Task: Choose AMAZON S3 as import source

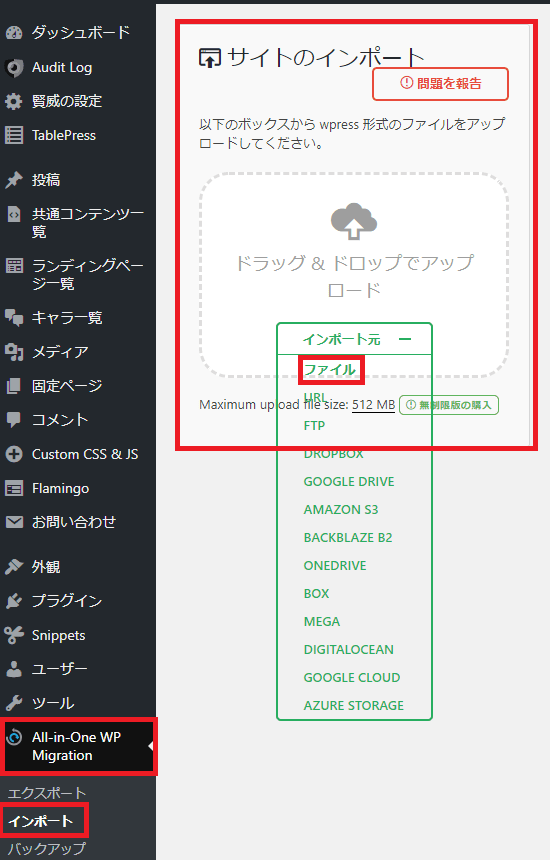Action: click(x=341, y=510)
